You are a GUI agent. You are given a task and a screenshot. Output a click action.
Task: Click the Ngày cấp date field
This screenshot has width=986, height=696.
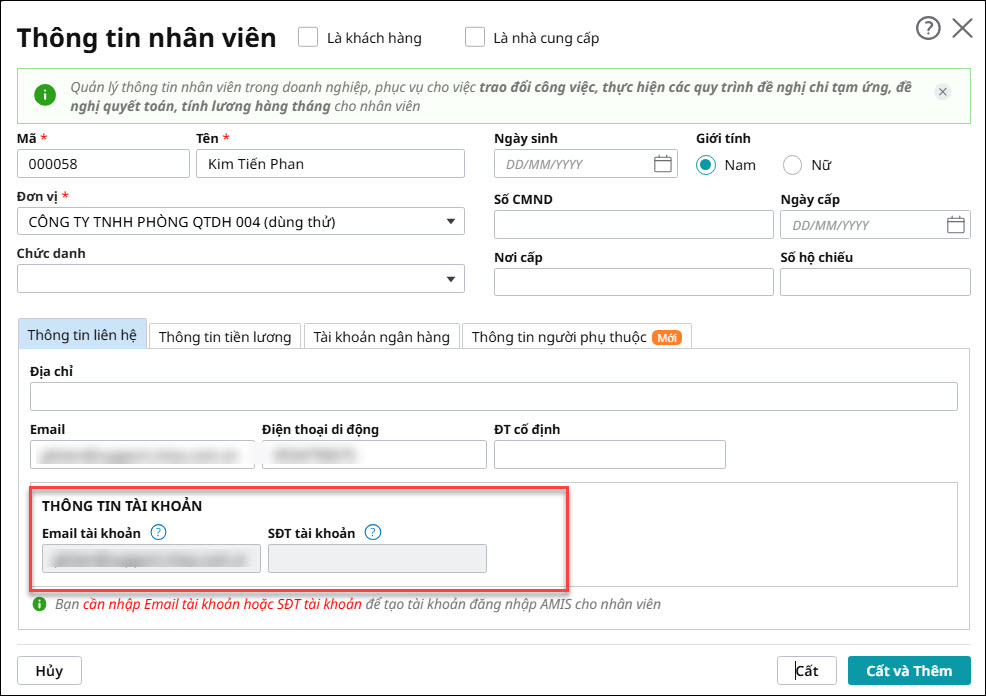click(875, 224)
